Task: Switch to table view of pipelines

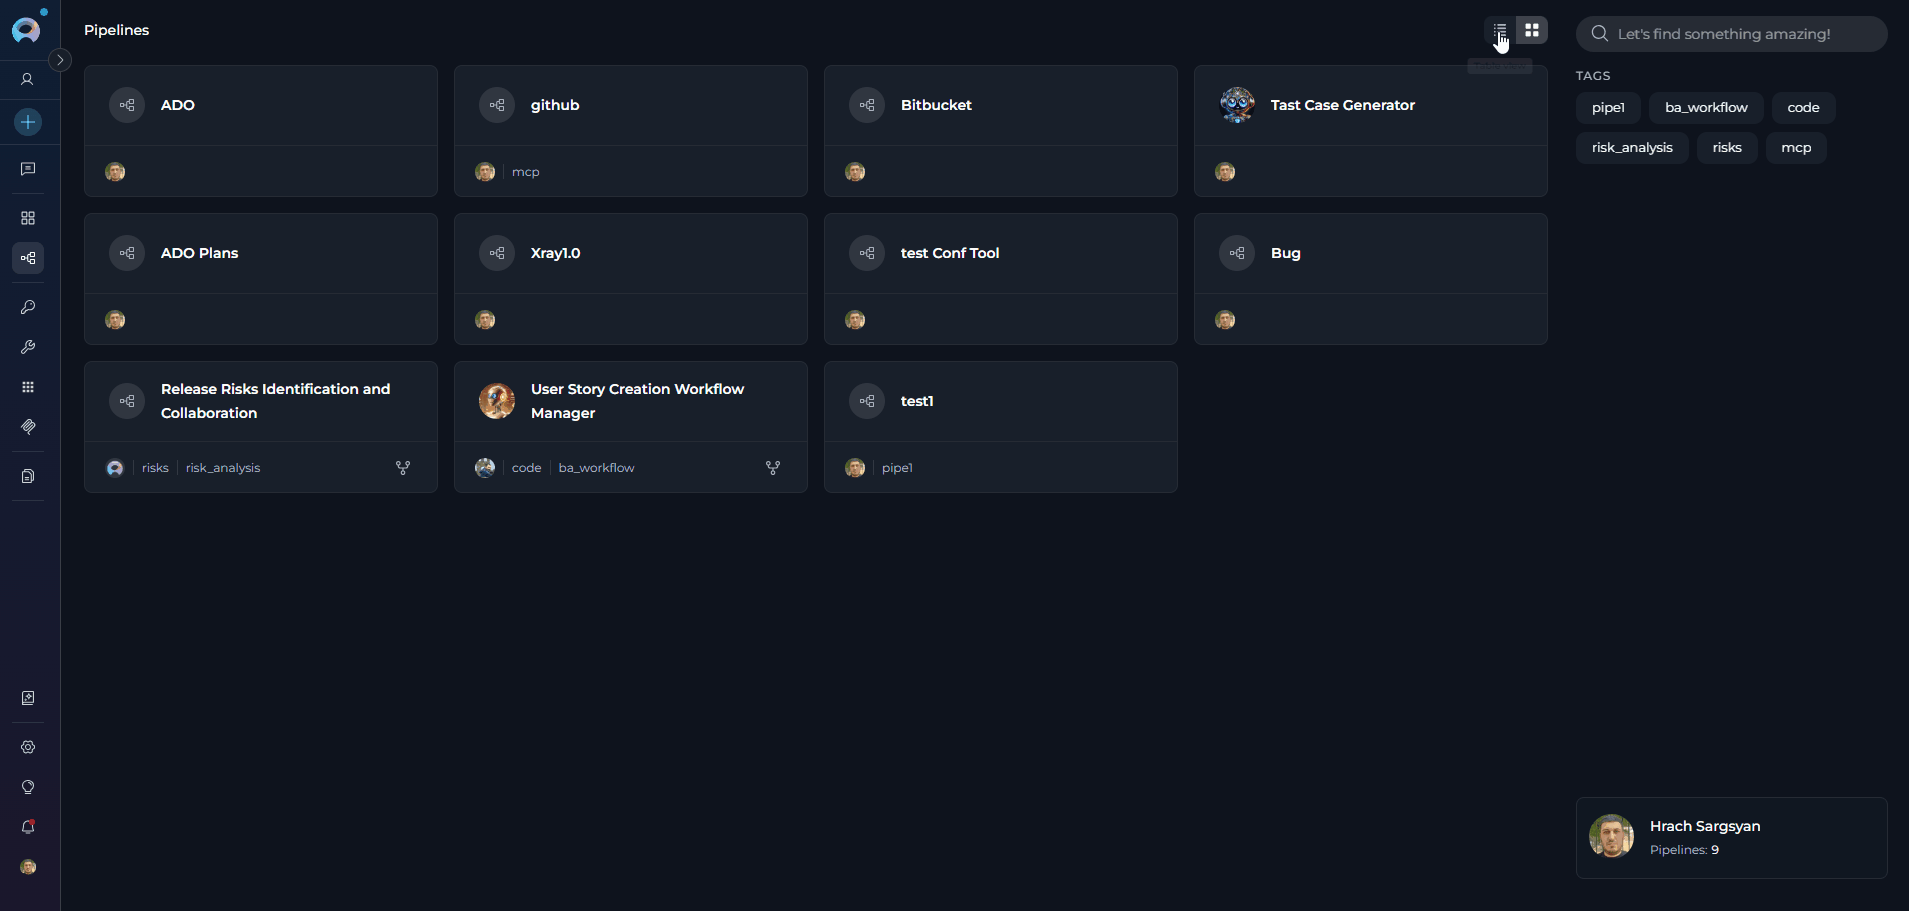Action: pos(1498,30)
